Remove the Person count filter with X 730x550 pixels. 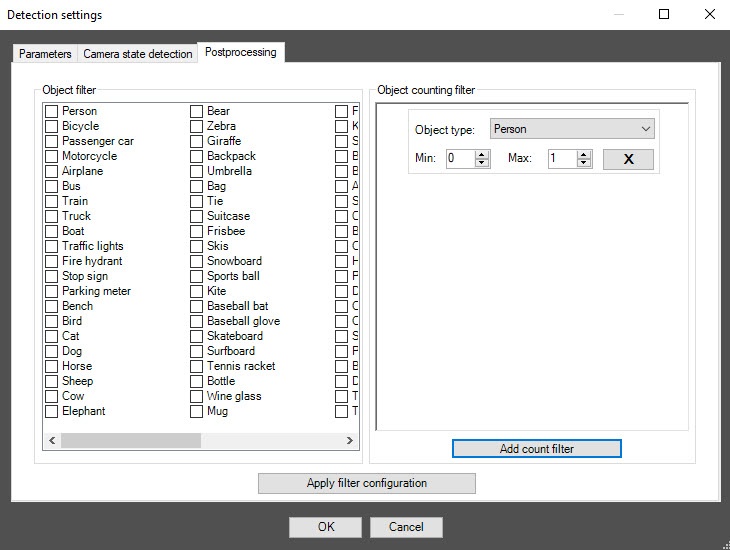[x=628, y=159]
